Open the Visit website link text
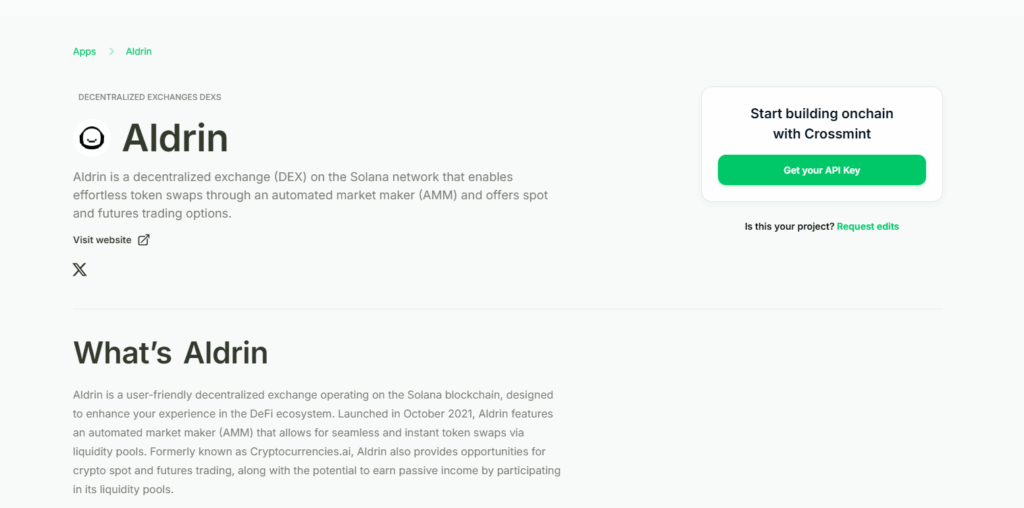Image resolution: width=1024 pixels, height=508 pixels. [x=102, y=240]
